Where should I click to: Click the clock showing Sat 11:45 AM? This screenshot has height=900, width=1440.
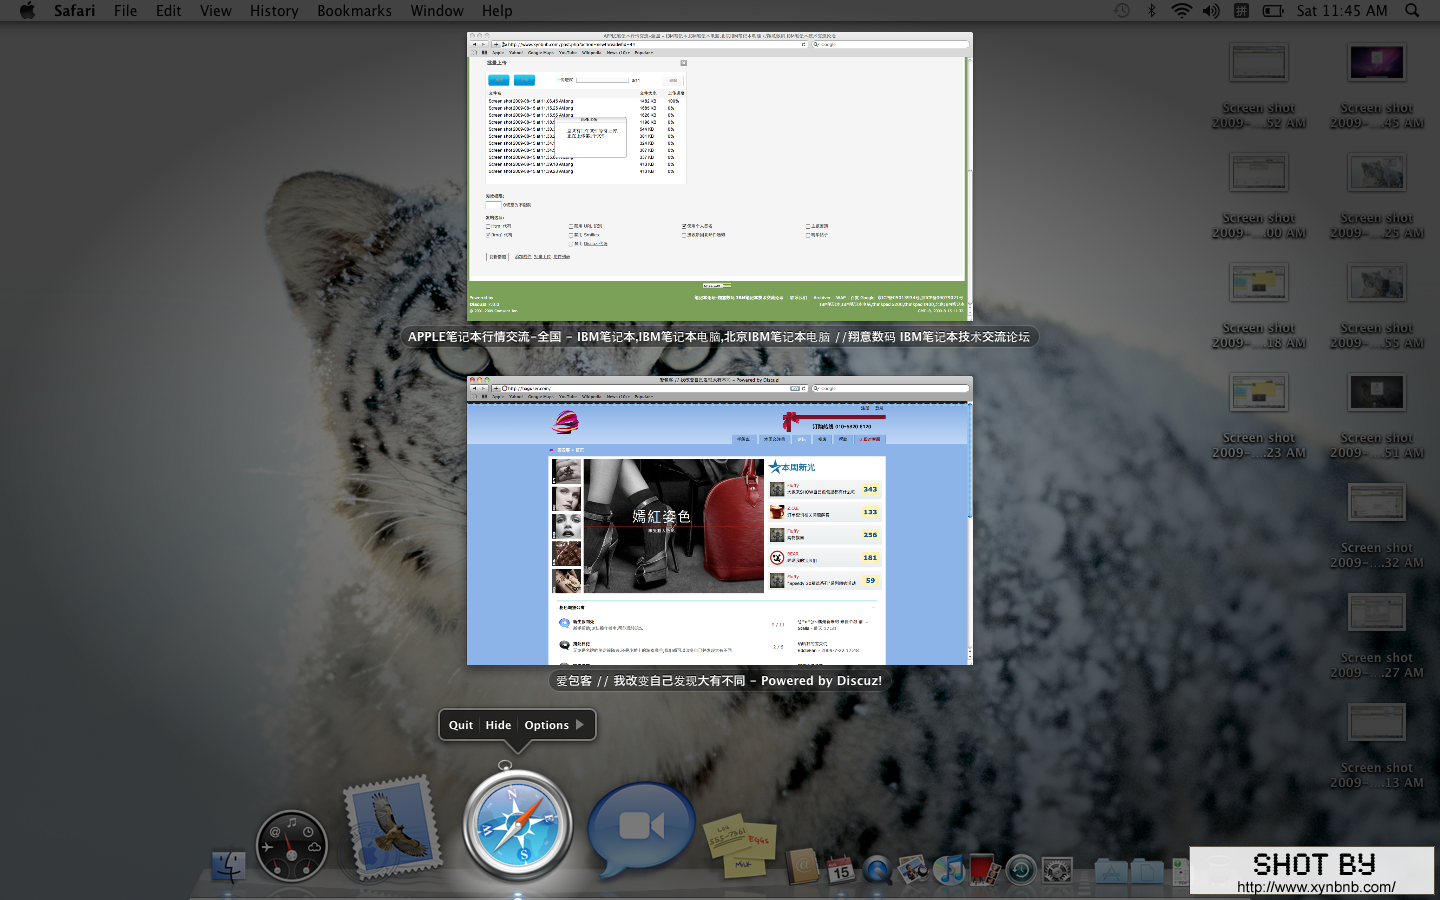click(x=1342, y=11)
